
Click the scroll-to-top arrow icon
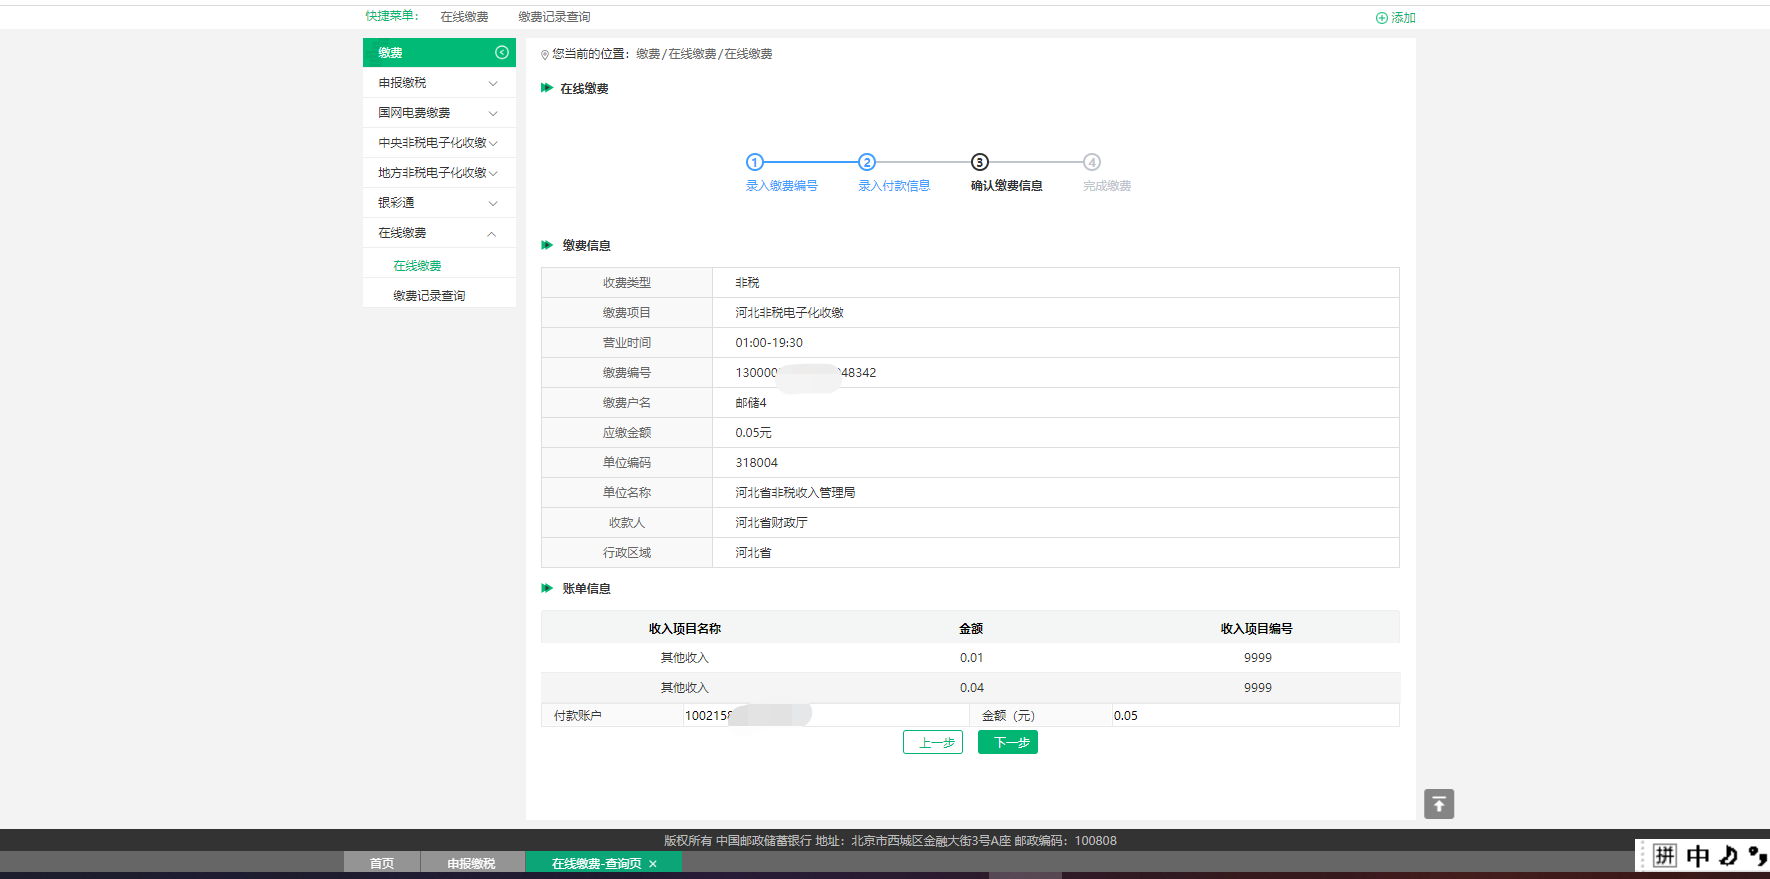pyautogui.click(x=1438, y=804)
